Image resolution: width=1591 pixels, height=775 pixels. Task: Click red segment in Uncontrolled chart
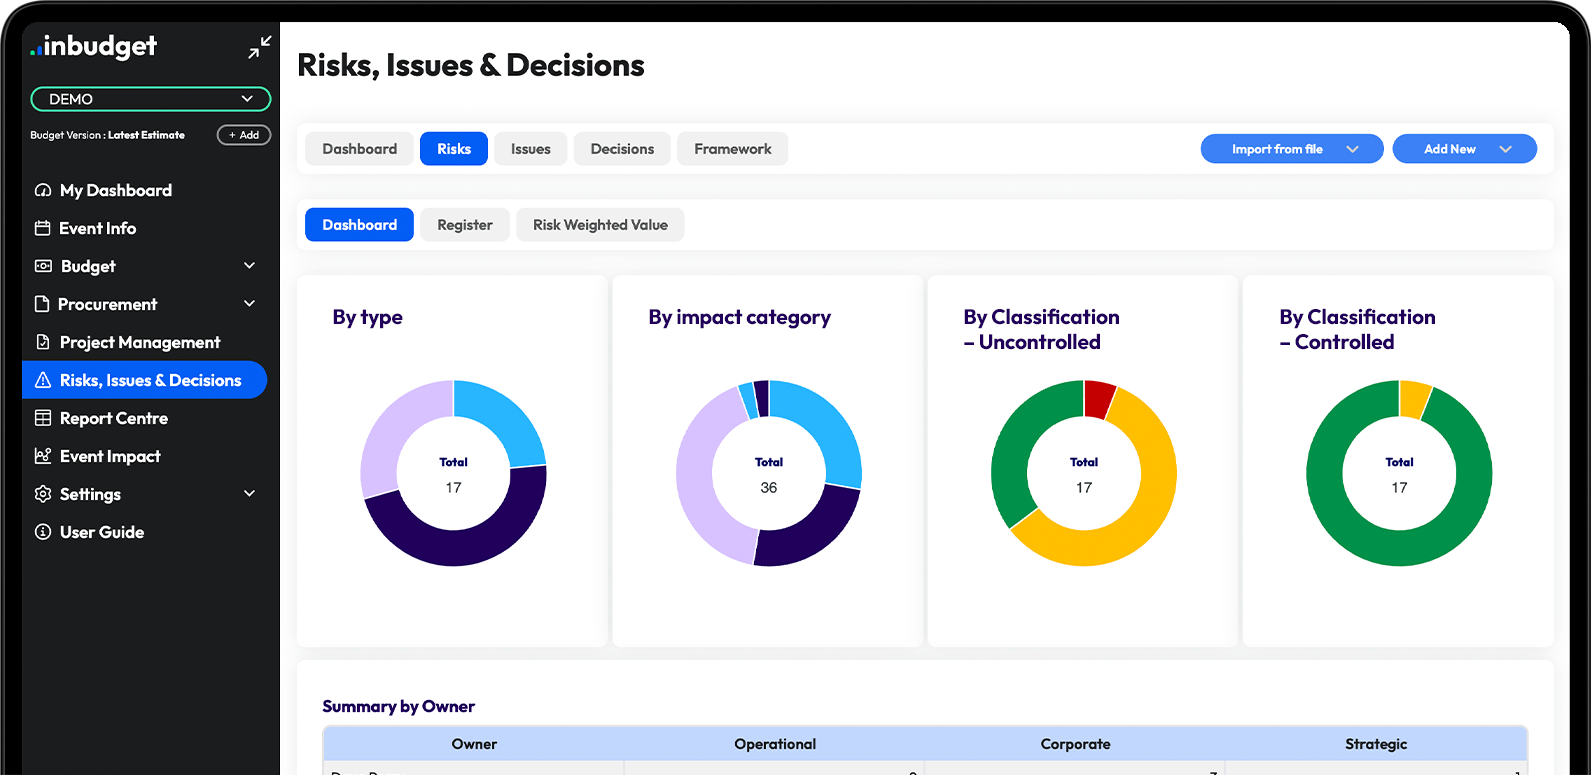pyautogui.click(x=1098, y=398)
